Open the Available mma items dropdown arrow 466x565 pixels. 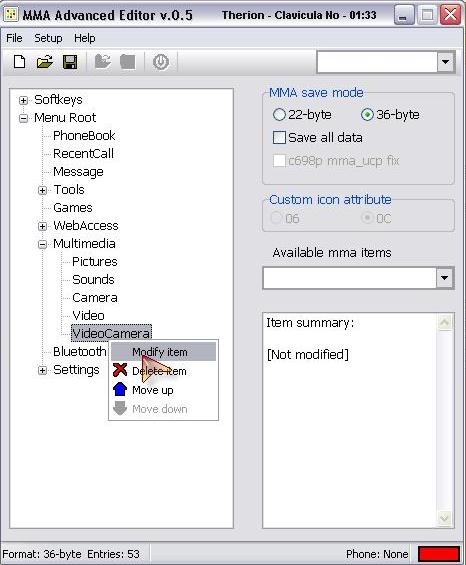click(444, 278)
